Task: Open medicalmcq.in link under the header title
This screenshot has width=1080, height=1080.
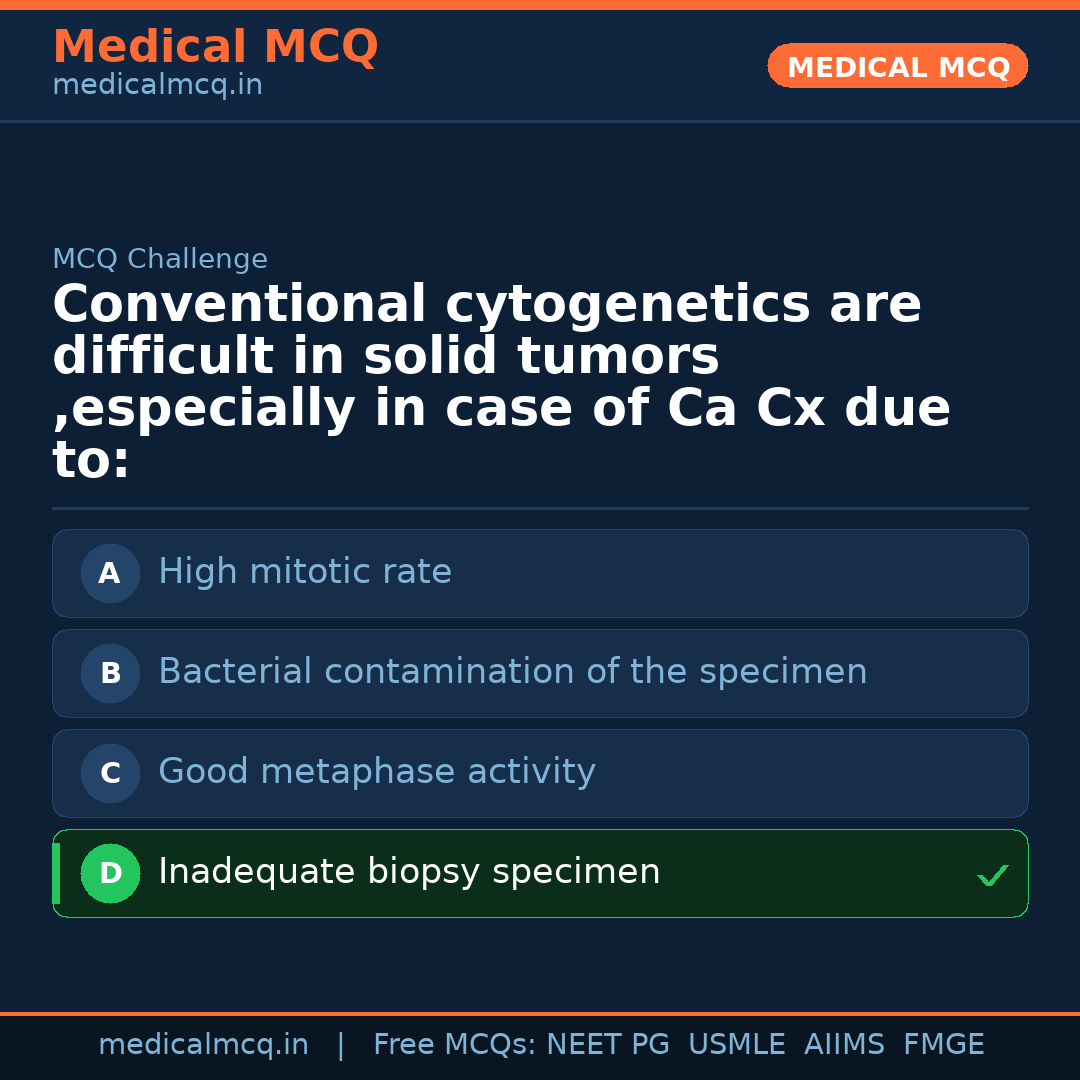Action: click(x=157, y=85)
